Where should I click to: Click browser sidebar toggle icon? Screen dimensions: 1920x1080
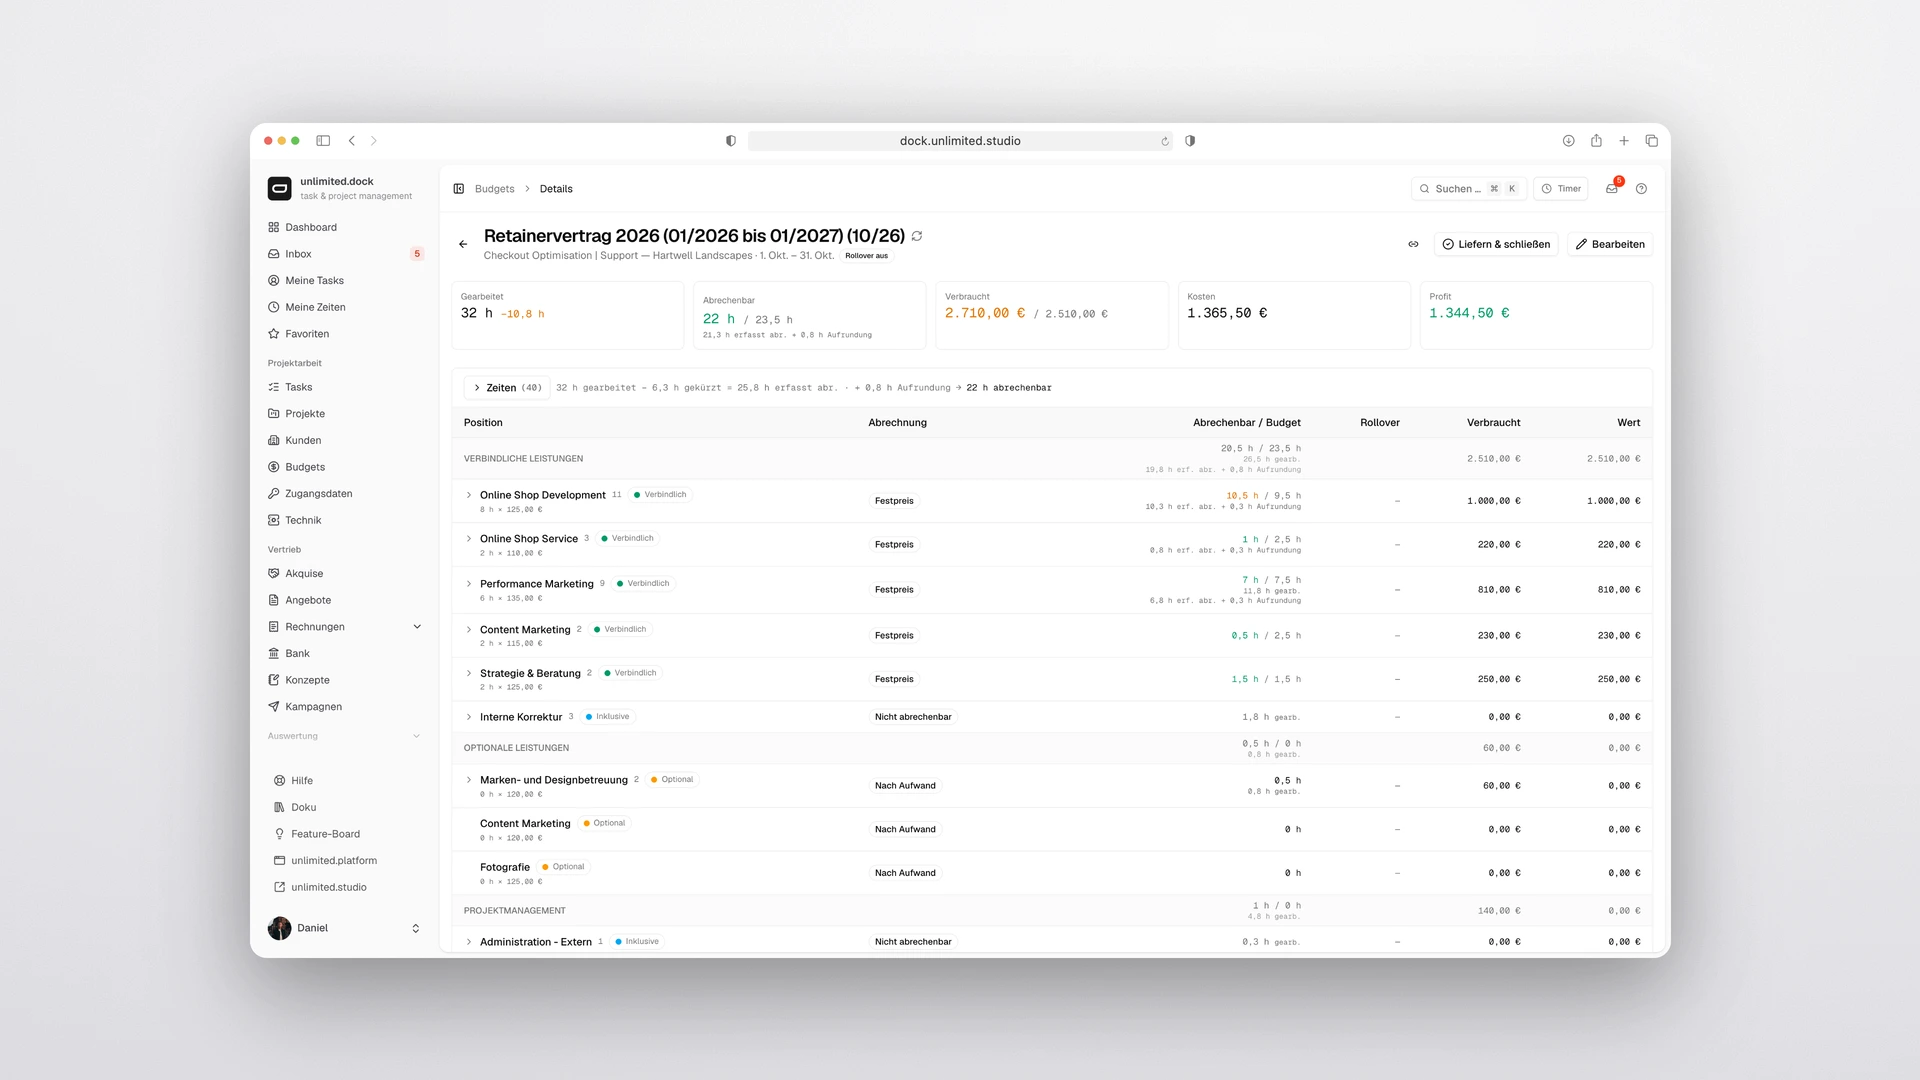(x=323, y=141)
